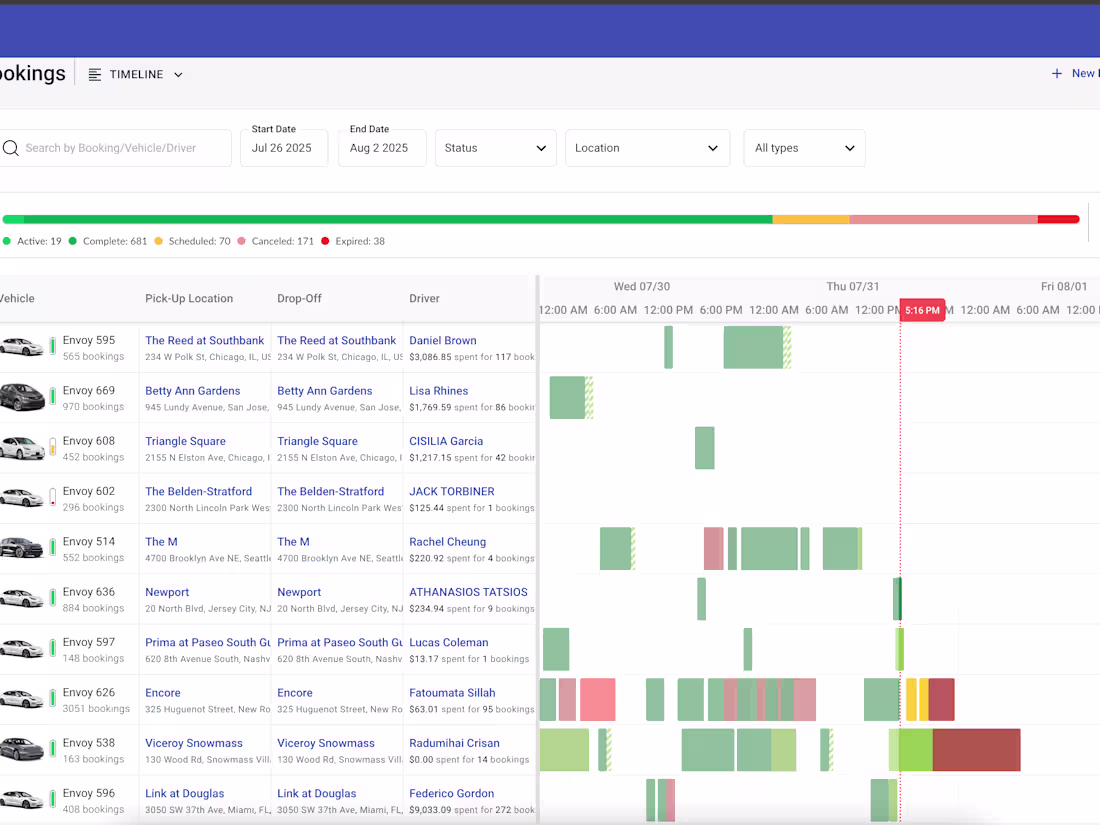Image resolution: width=1100 pixels, height=825 pixels.
Task: Click the Active: 19 legend entry
Action: tap(32, 241)
